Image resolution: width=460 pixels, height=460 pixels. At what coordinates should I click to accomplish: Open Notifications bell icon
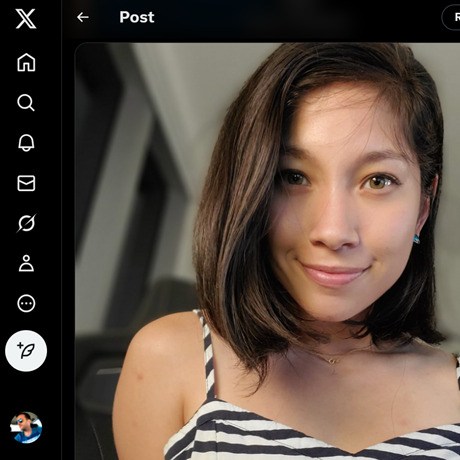pos(26,143)
